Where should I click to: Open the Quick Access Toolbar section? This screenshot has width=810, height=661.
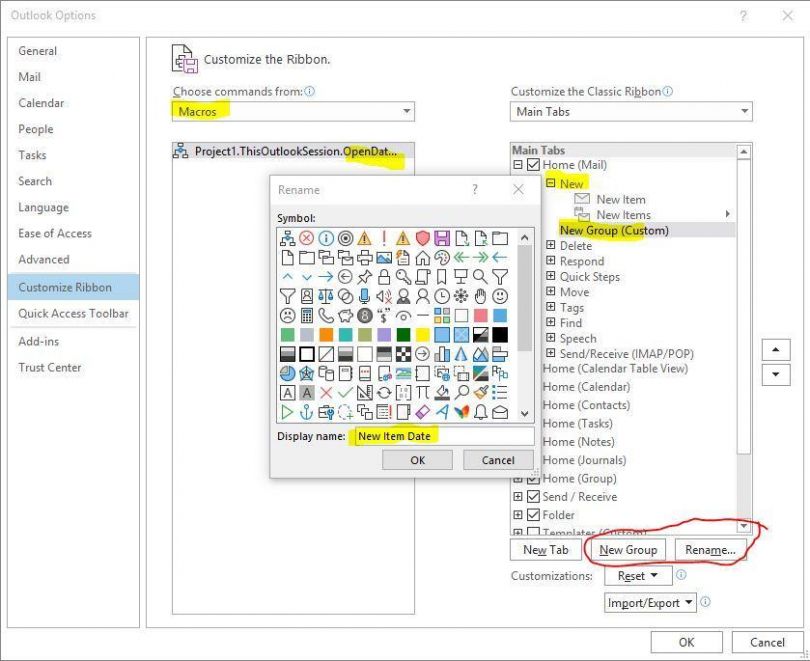pos(73,313)
